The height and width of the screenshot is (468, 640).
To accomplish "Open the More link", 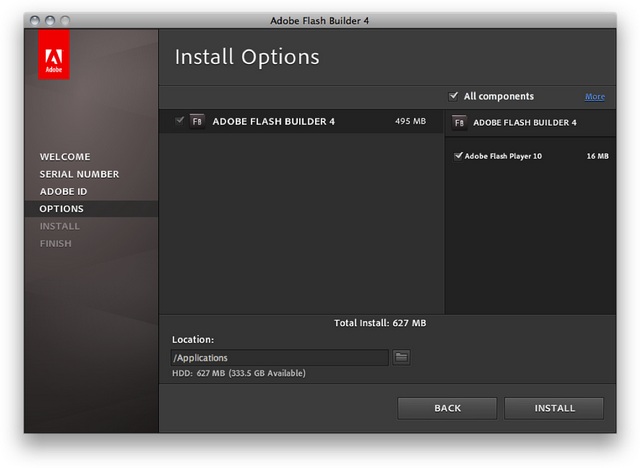I will pos(595,97).
